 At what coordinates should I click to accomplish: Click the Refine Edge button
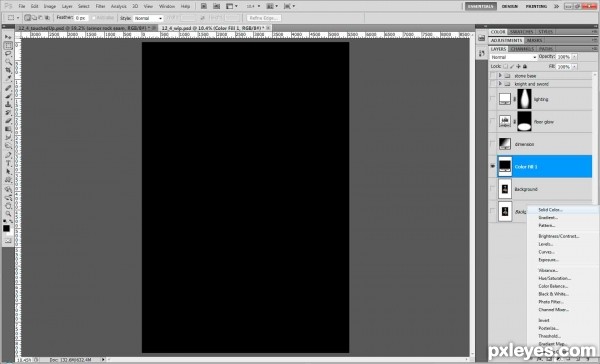(x=264, y=18)
